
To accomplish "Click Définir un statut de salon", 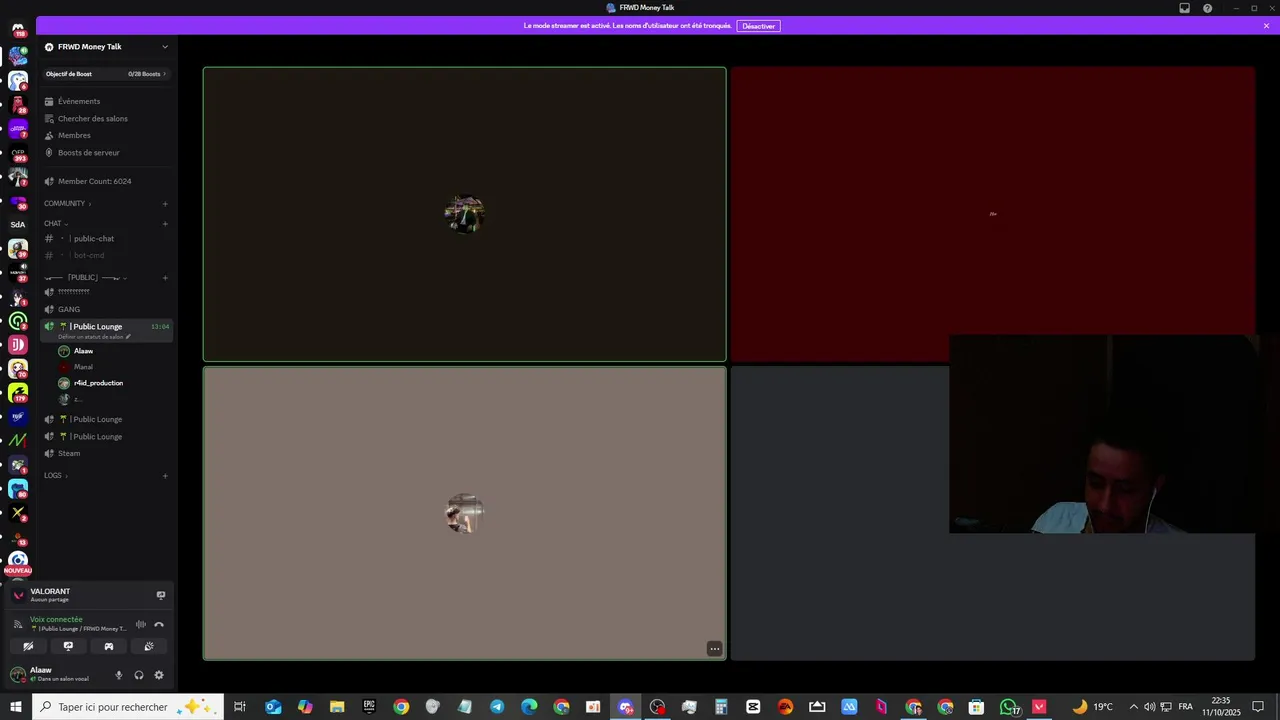I will (x=94, y=337).
